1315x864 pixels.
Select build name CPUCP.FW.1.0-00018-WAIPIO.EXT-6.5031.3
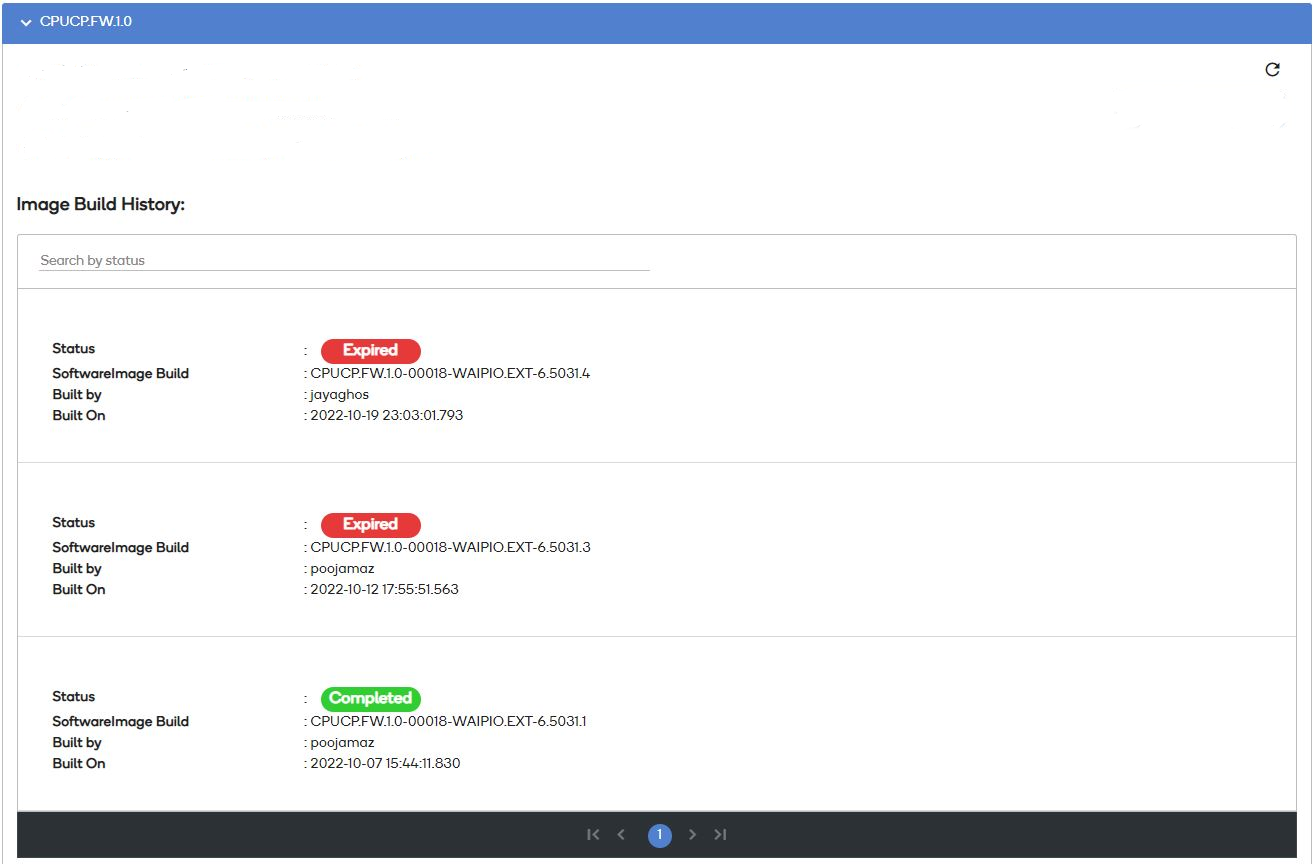pos(450,548)
